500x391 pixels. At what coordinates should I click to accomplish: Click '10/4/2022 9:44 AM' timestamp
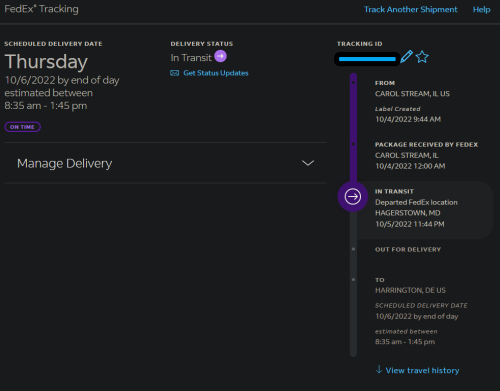coord(408,119)
